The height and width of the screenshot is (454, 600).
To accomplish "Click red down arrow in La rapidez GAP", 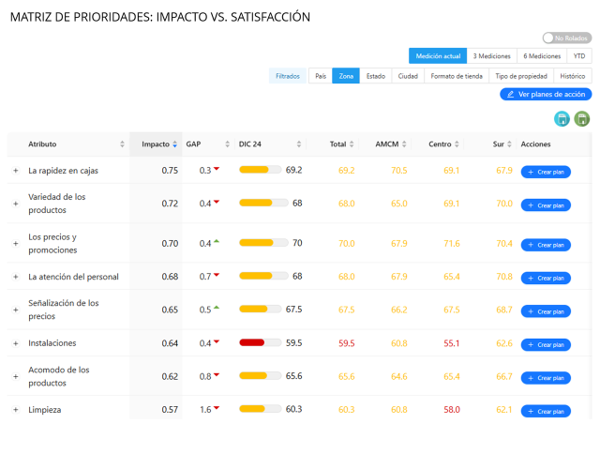I will pos(216,168).
